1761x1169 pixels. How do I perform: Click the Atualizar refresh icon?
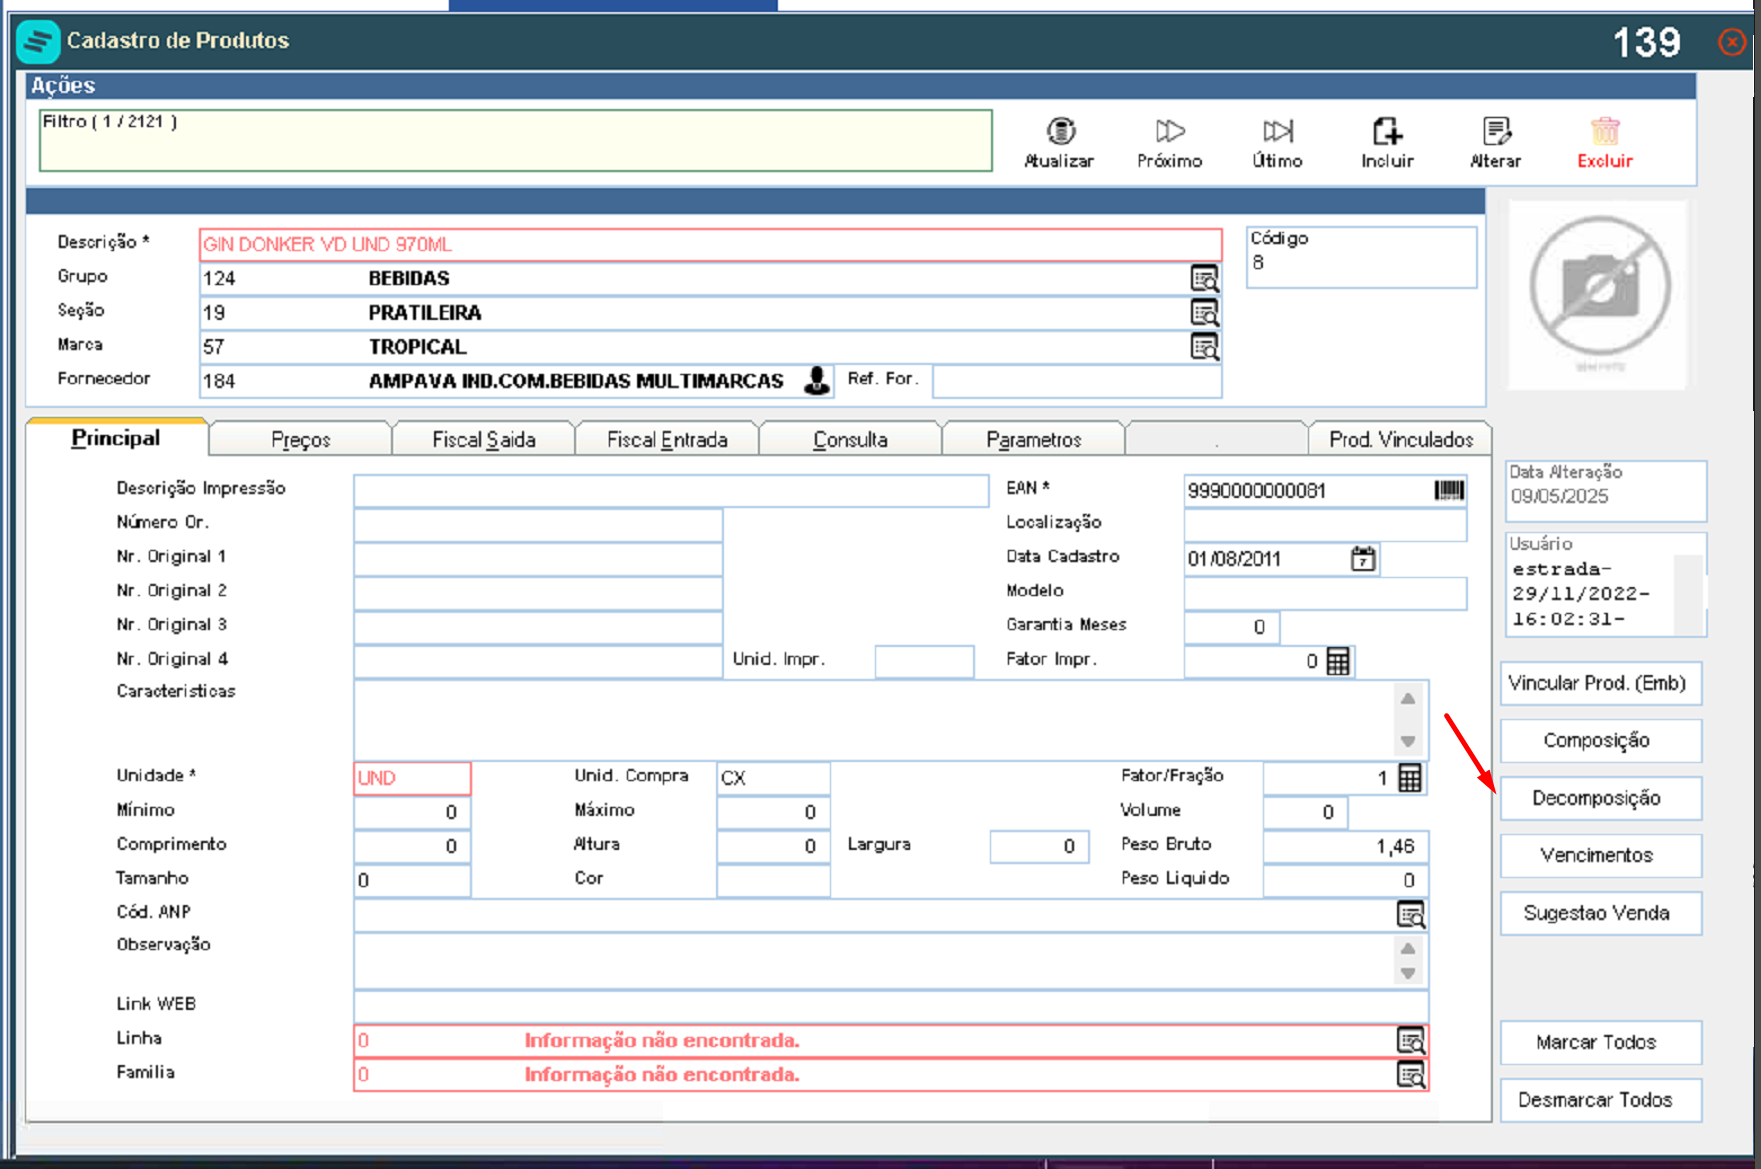click(1060, 131)
